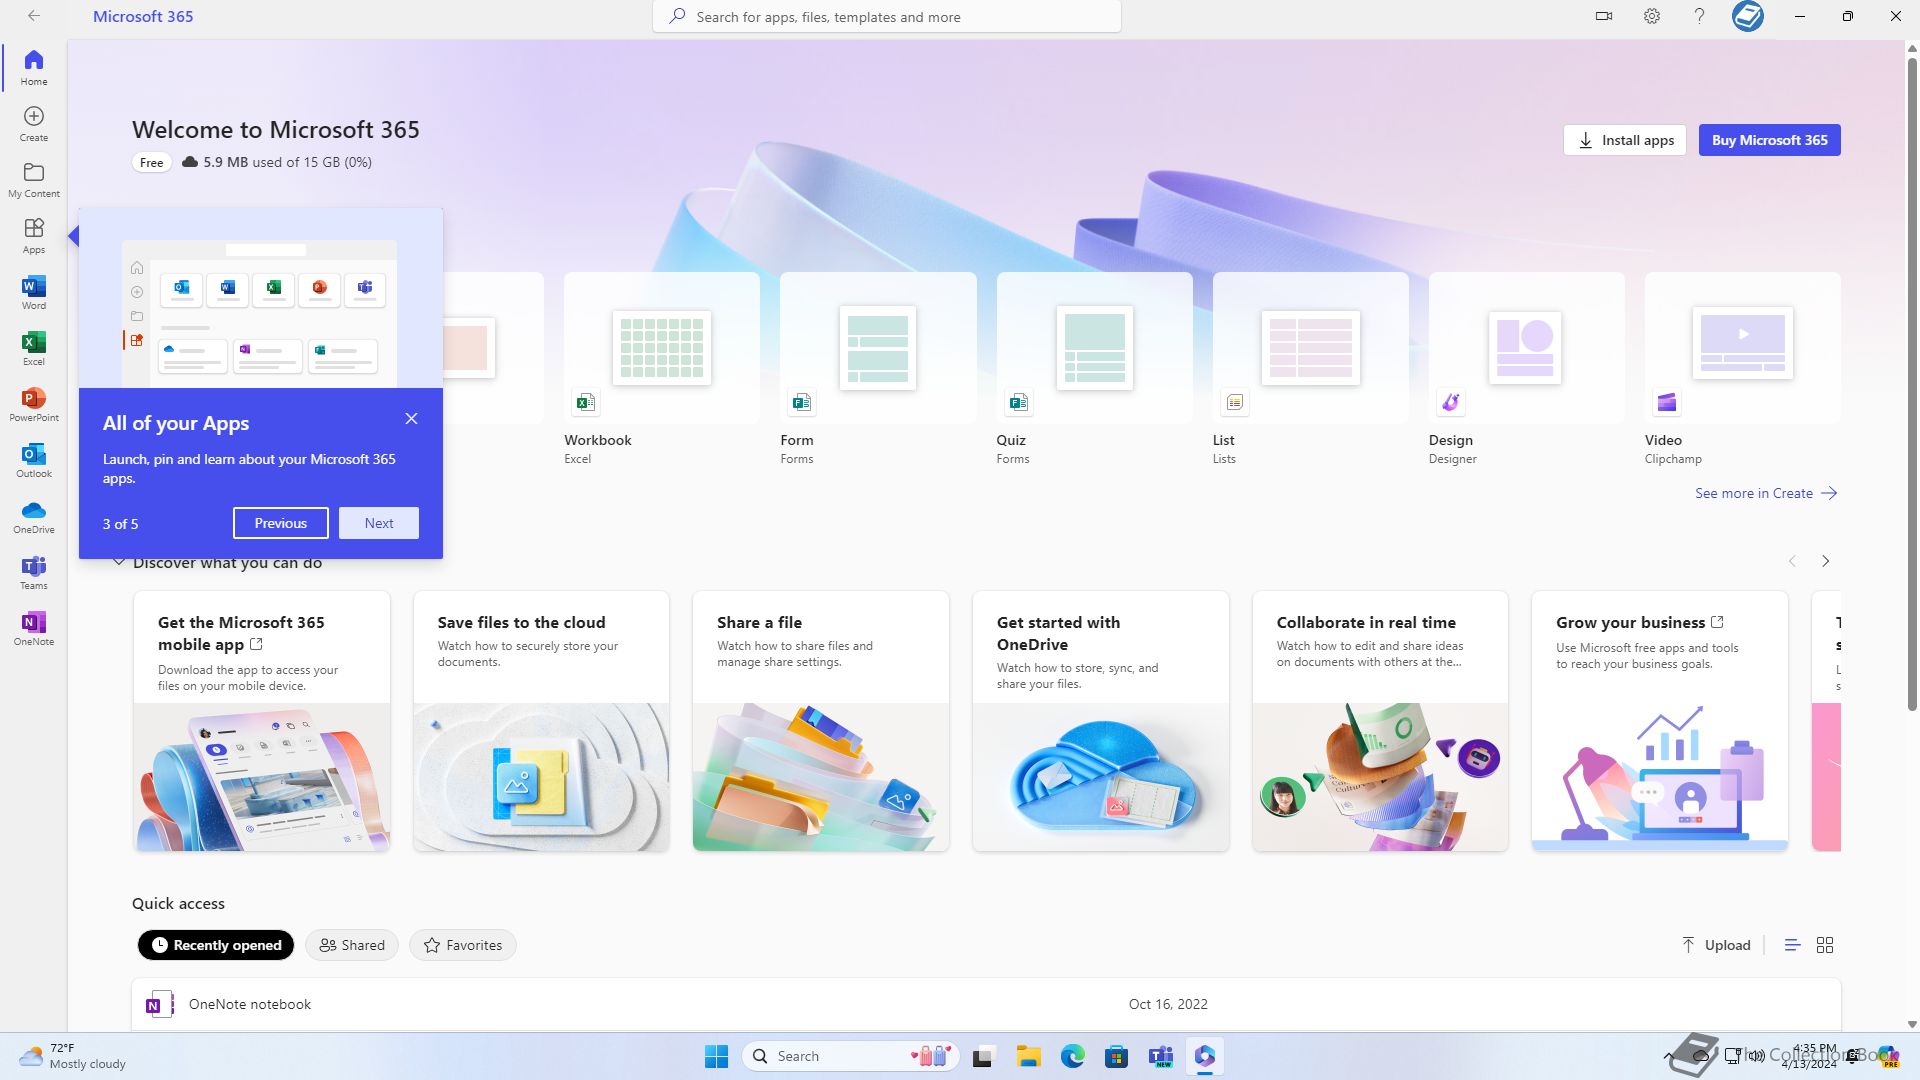Open Teams from the sidebar

tap(34, 572)
